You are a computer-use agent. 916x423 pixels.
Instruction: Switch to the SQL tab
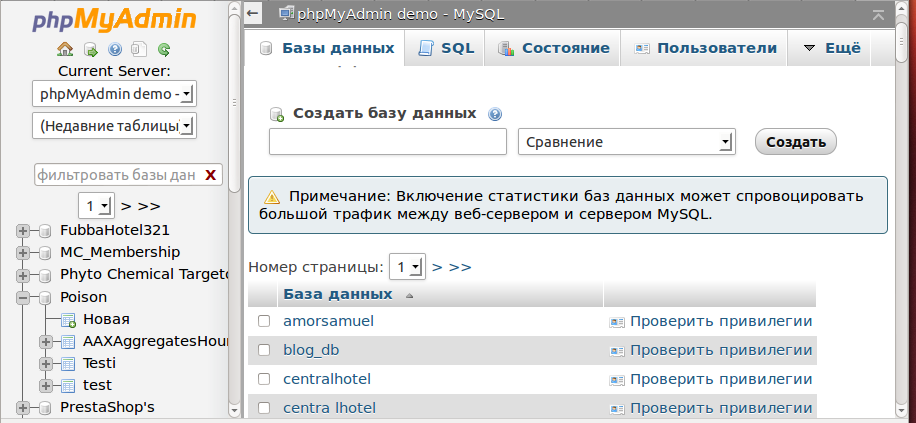pyautogui.click(x=446, y=48)
